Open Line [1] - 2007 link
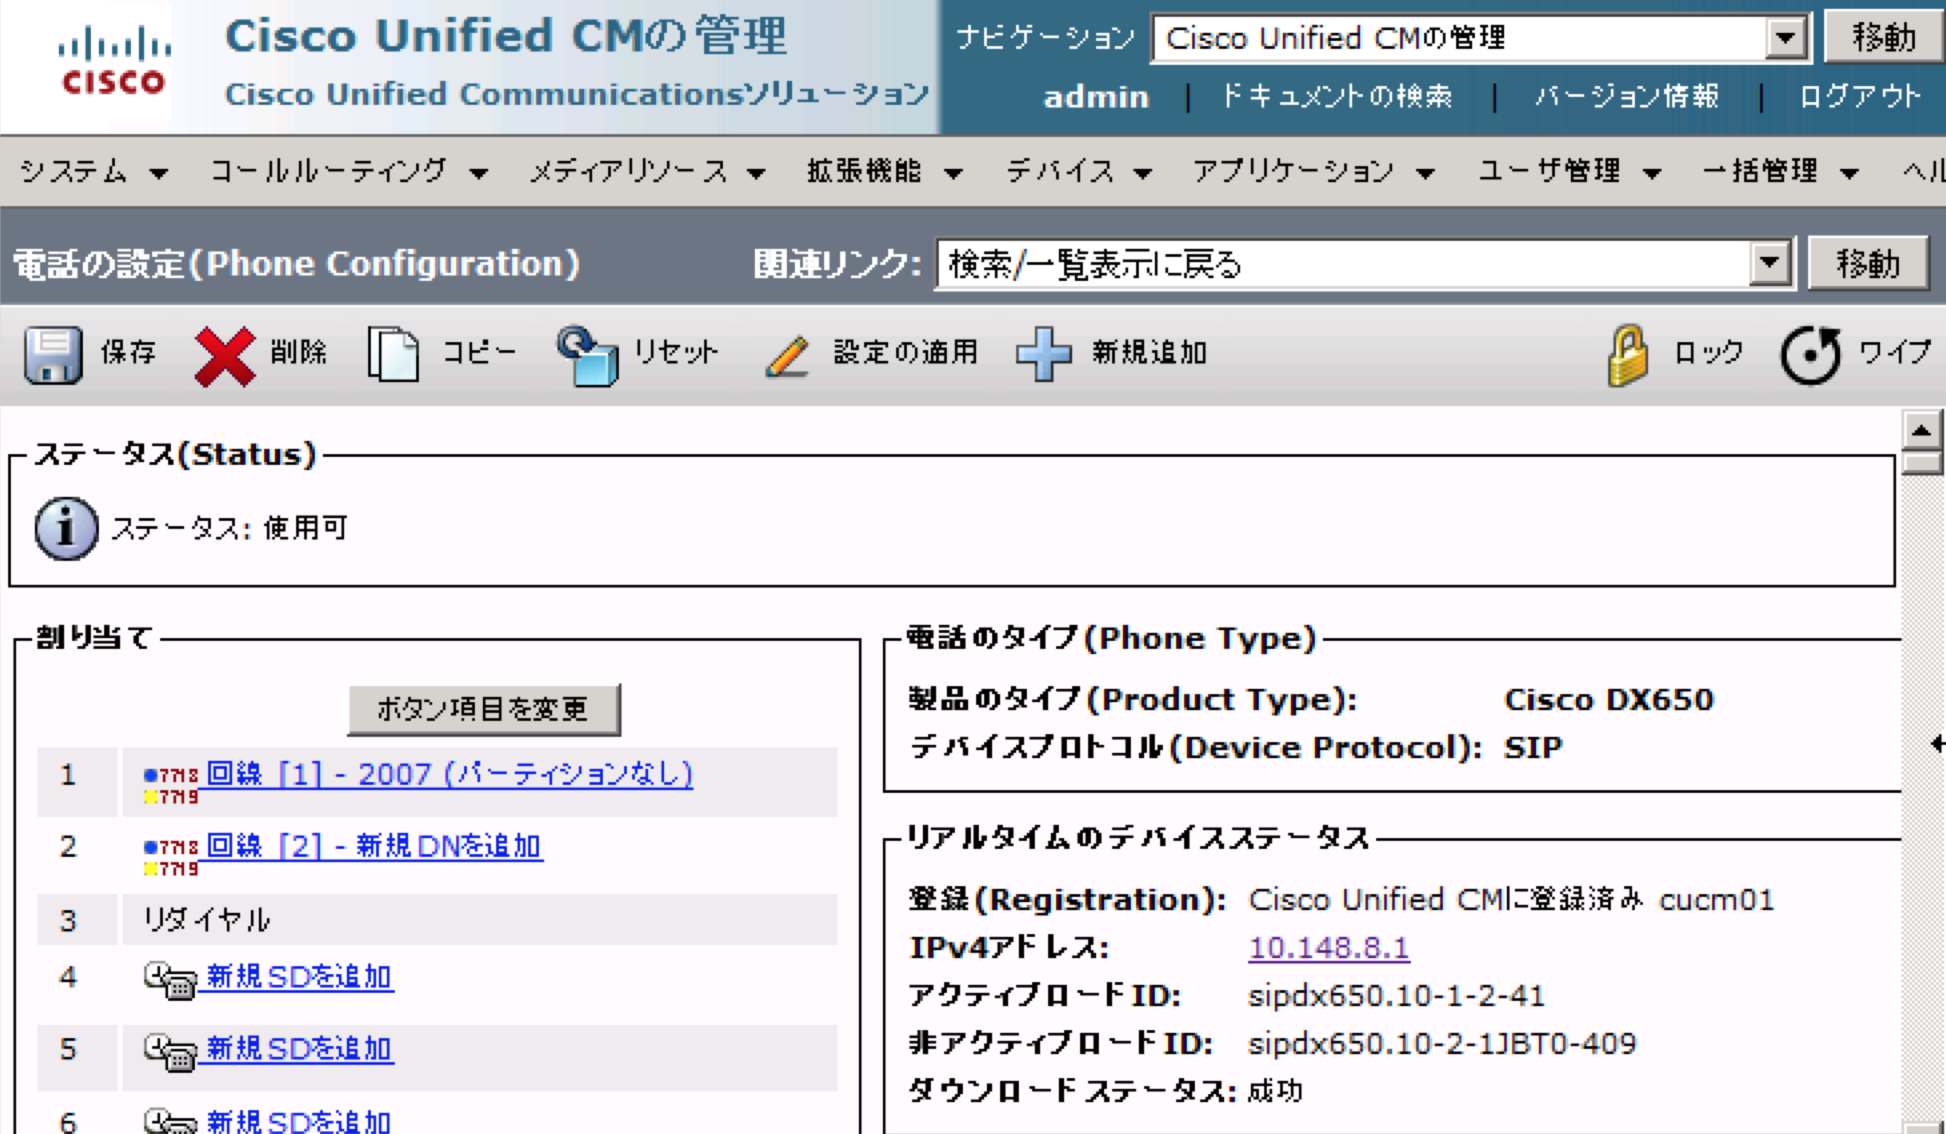This screenshot has width=1946, height=1134. click(448, 774)
